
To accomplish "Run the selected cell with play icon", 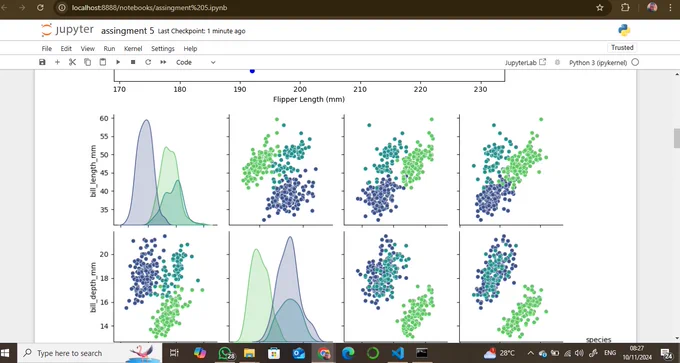I will click(118, 62).
